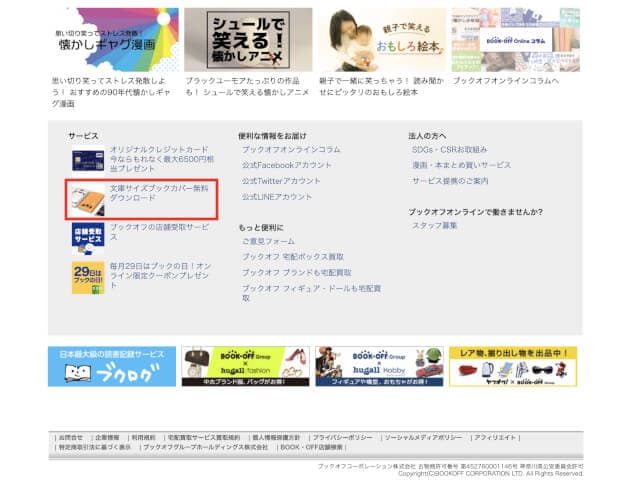The width and height of the screenshot is (640, 480).
Task: Open the アフィリエイト footer link
Action: 495,438
